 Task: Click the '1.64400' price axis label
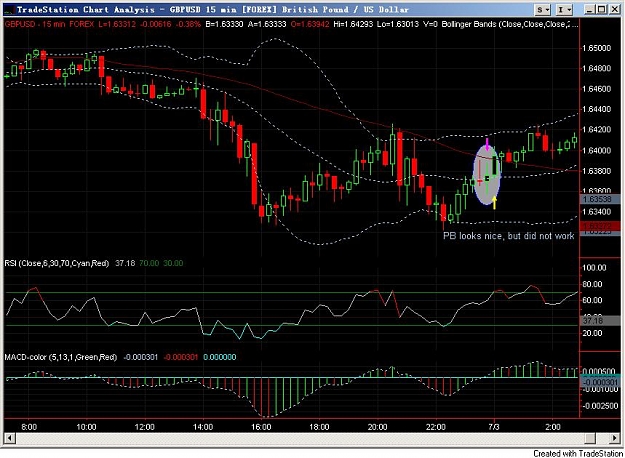(596, 109)
